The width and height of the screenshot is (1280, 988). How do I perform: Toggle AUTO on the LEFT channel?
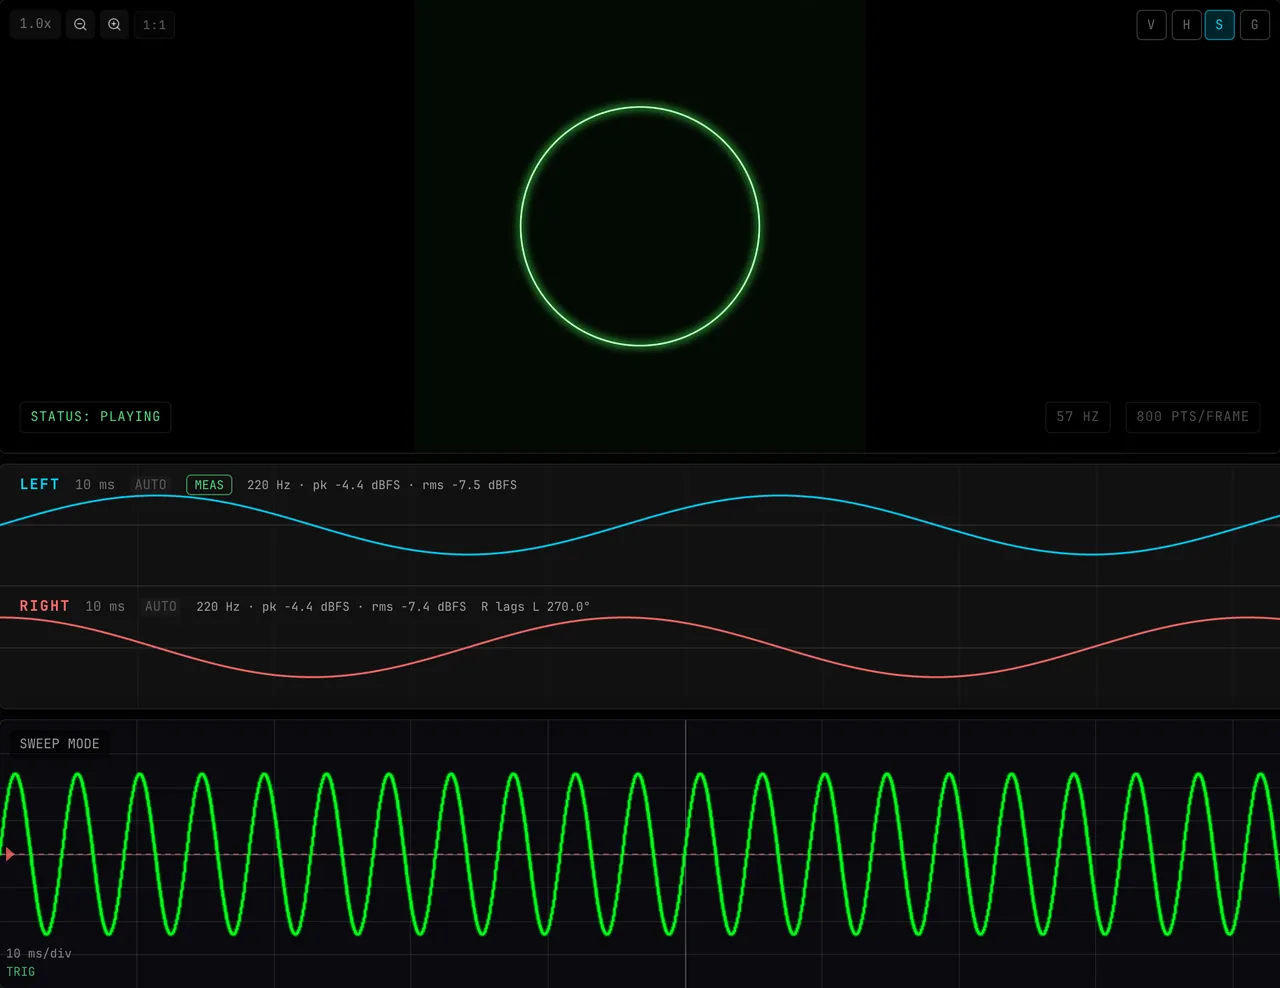tap(151, 485)
